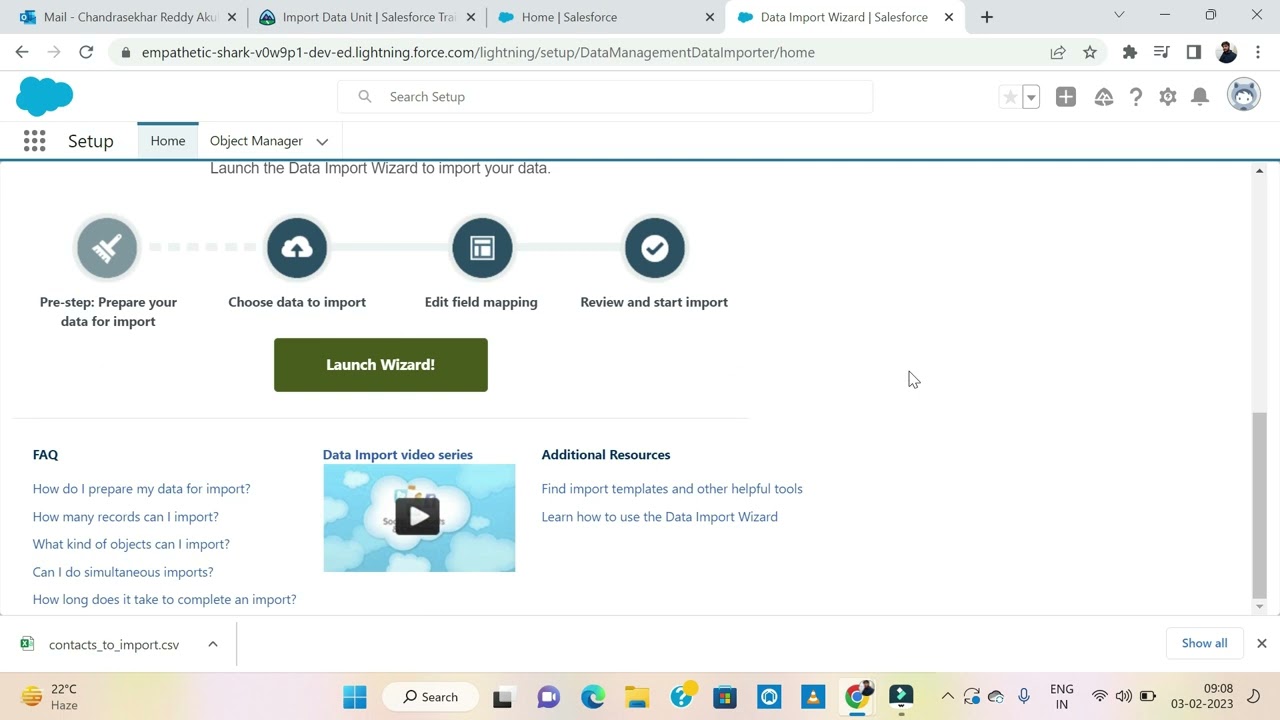Click the Salesforce cloud logo
Viewport: 1280px width, 720px height.
click(x=45, y=97)
